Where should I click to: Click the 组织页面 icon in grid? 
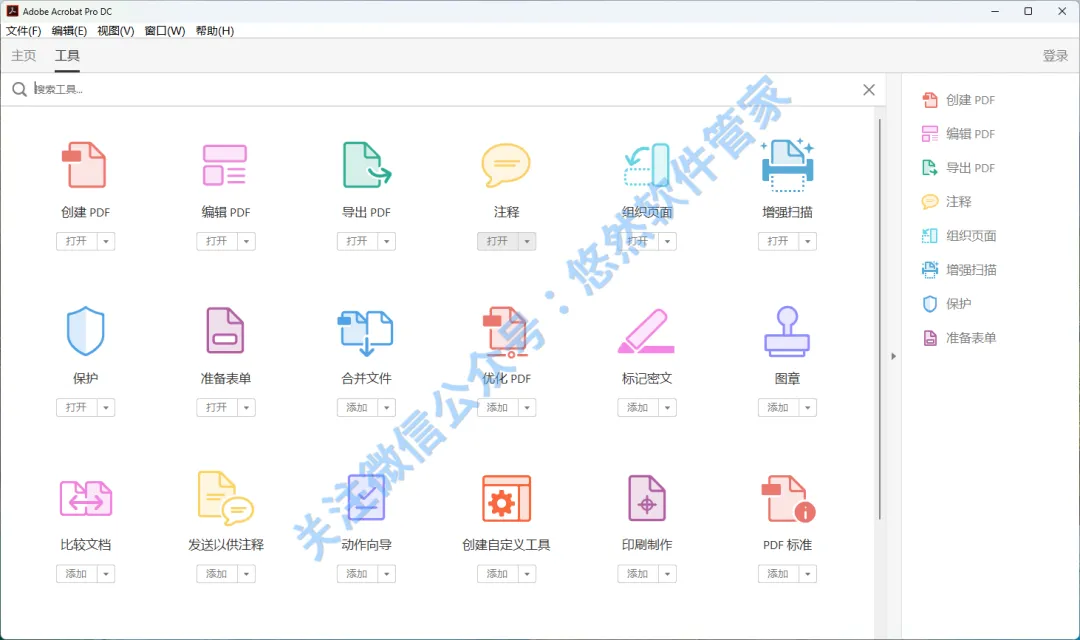click(x=647, y=165)
